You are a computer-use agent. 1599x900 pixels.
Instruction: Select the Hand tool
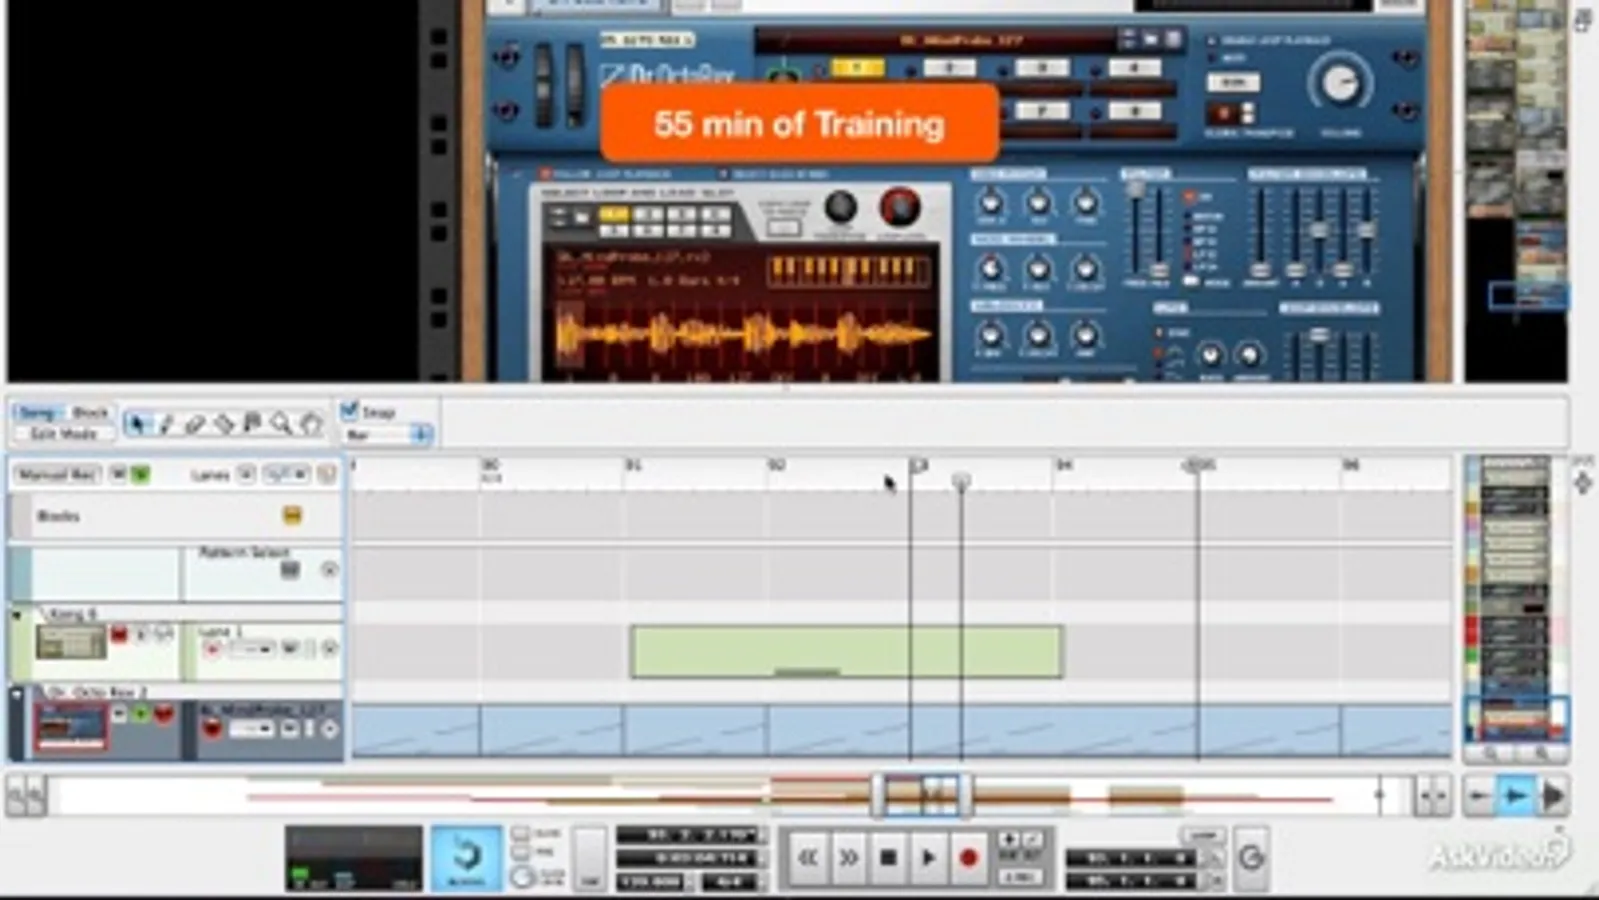point(311,424)
